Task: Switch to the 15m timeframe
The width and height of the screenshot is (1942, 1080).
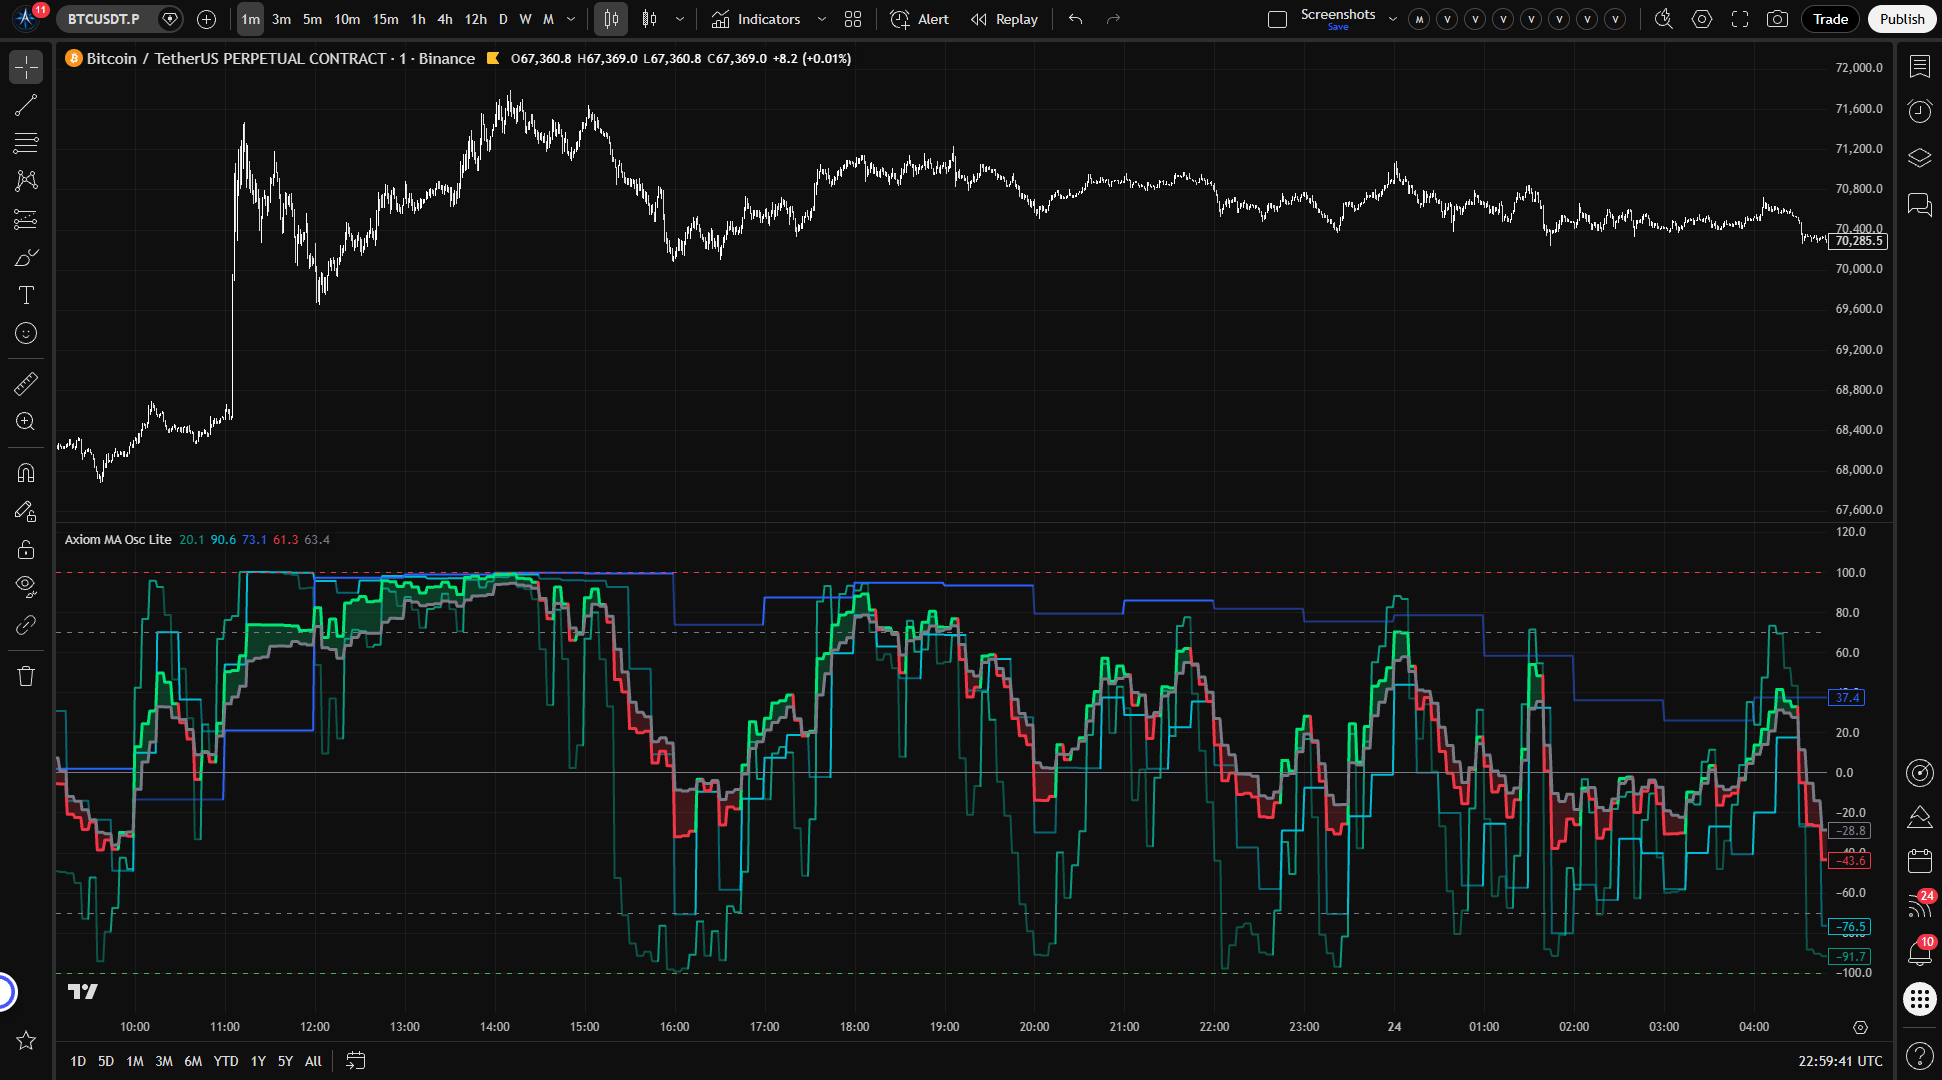Action: point(385,19)
